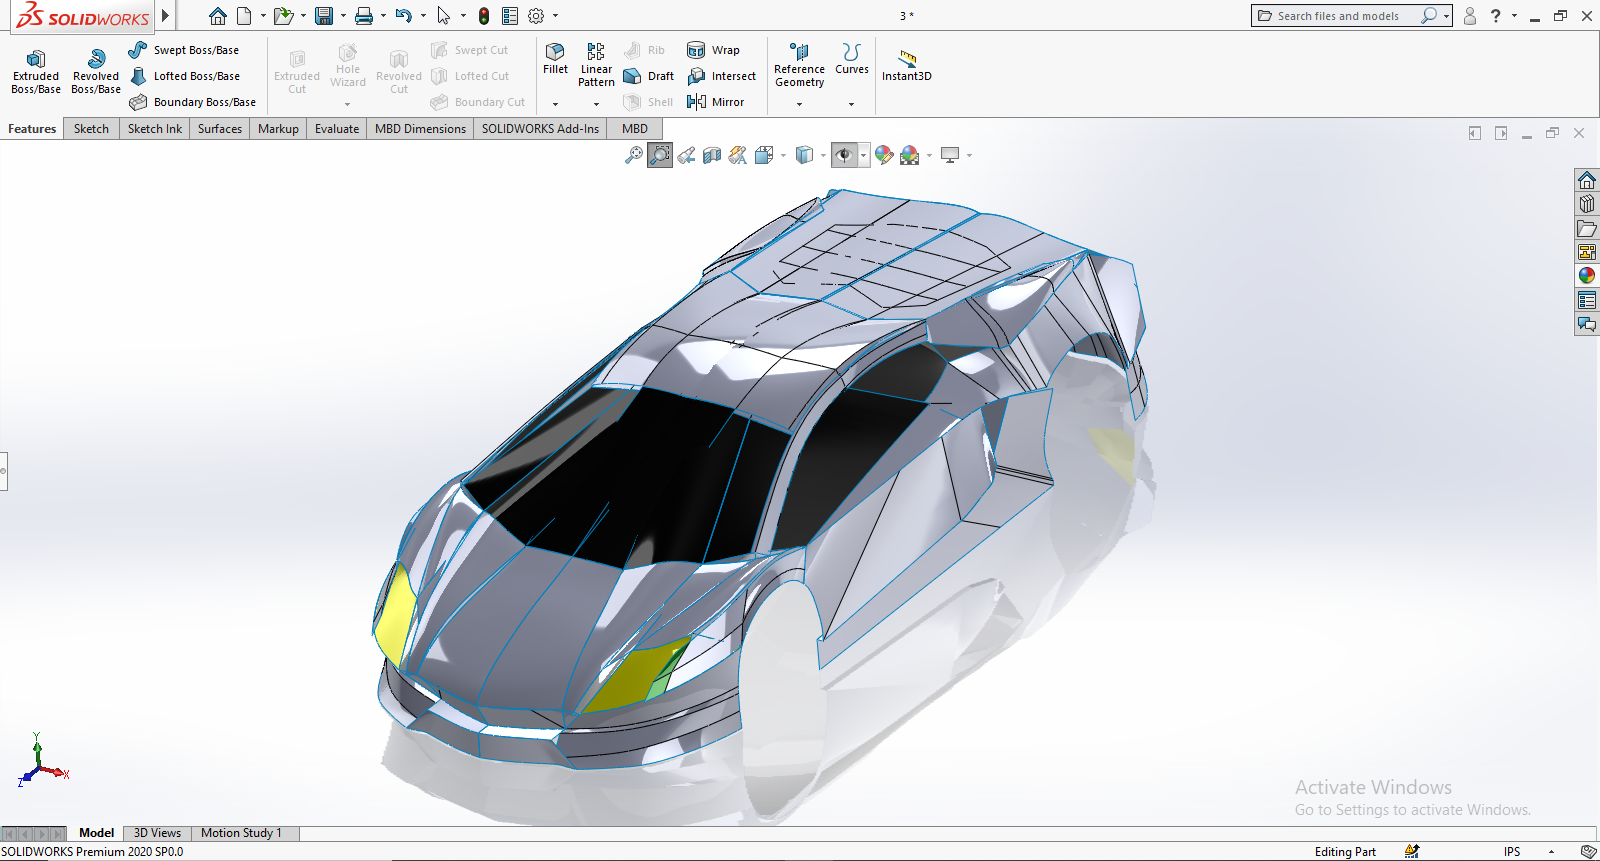This screenshot has height=861, width=1600.
Task: Open SOLIDWORKS Resources in task pane
Action: click(x=1587, y=180)
